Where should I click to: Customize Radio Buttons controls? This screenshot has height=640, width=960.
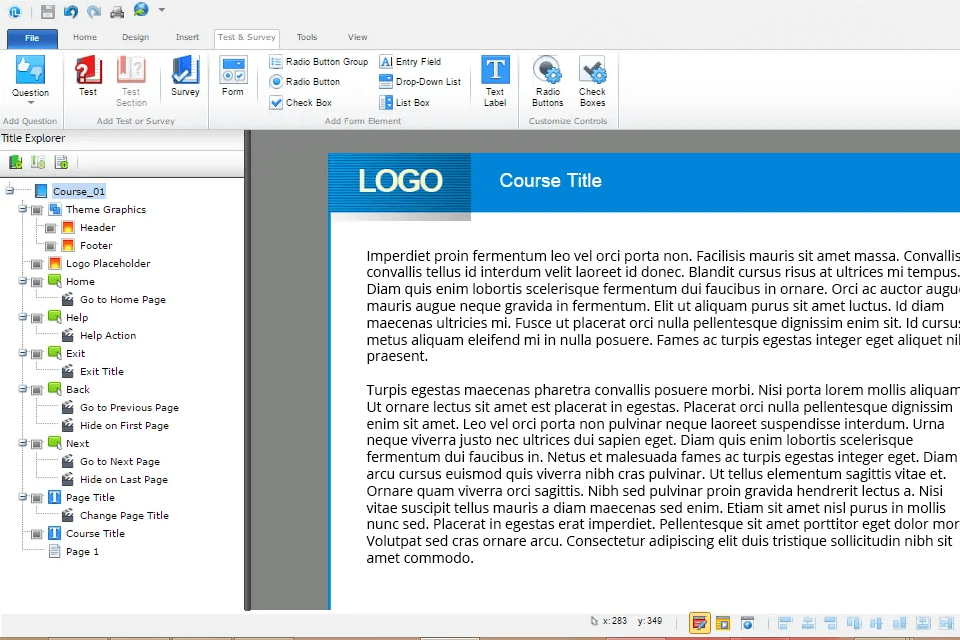(x=547, y=81)
